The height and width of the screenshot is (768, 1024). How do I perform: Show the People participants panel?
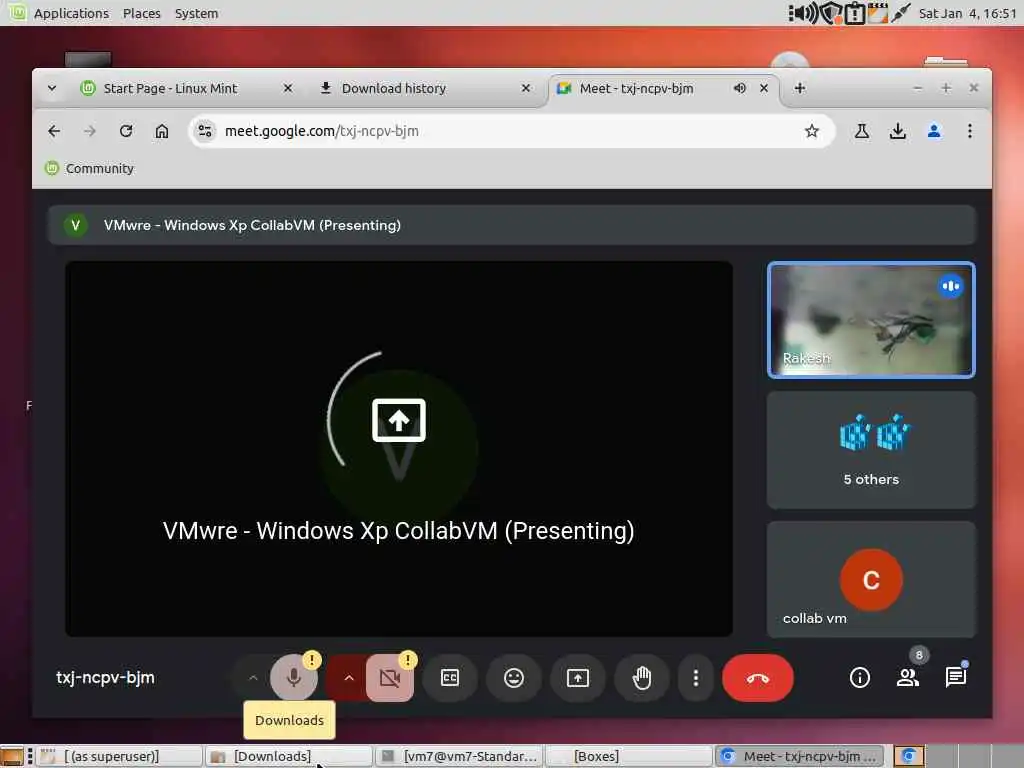(x=908, y=678)
